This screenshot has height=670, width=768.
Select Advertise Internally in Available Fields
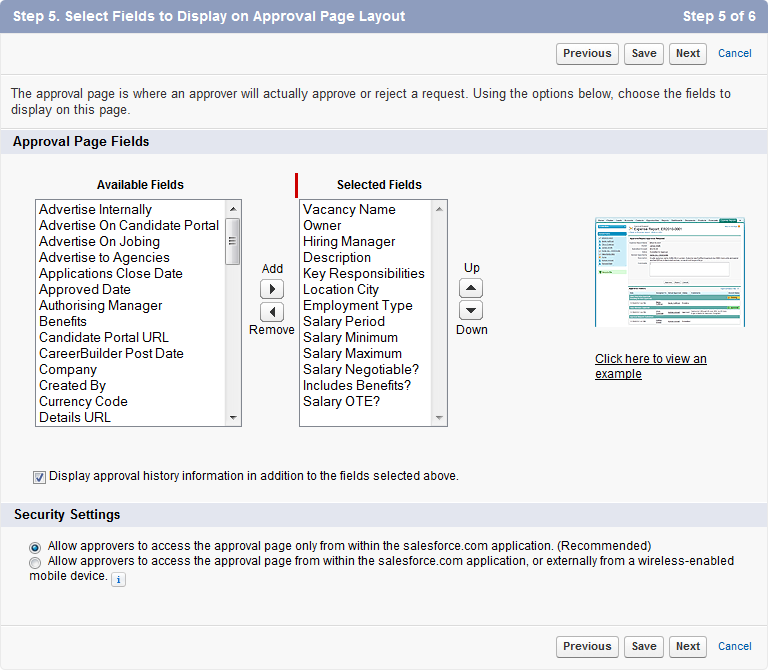coord(95,210)
